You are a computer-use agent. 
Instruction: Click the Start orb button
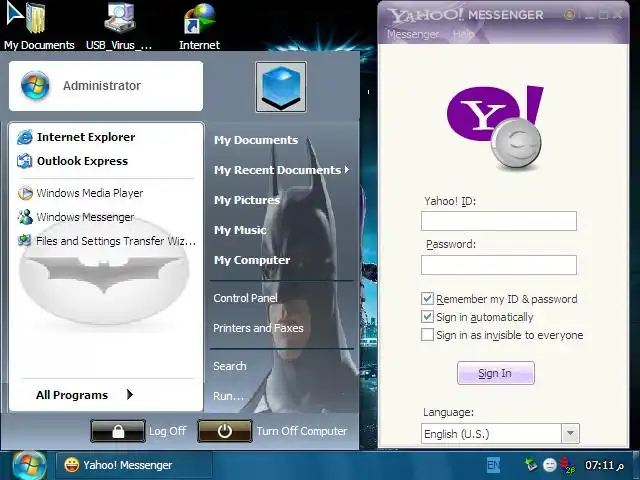29,465
